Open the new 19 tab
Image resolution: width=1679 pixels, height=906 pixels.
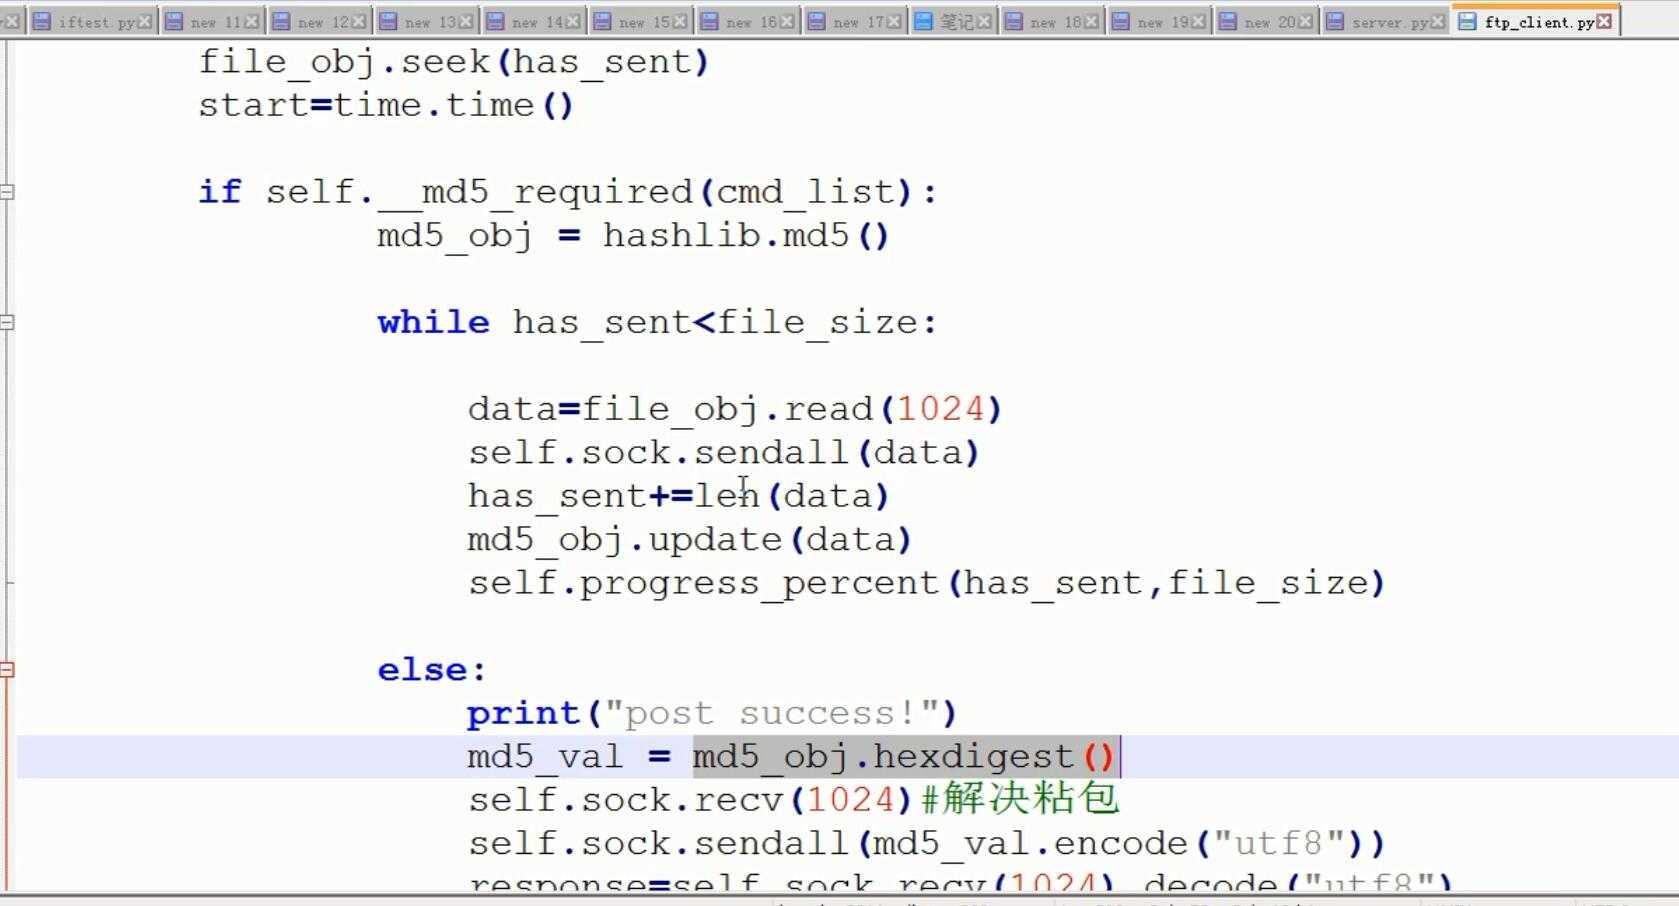(1160, 22)
